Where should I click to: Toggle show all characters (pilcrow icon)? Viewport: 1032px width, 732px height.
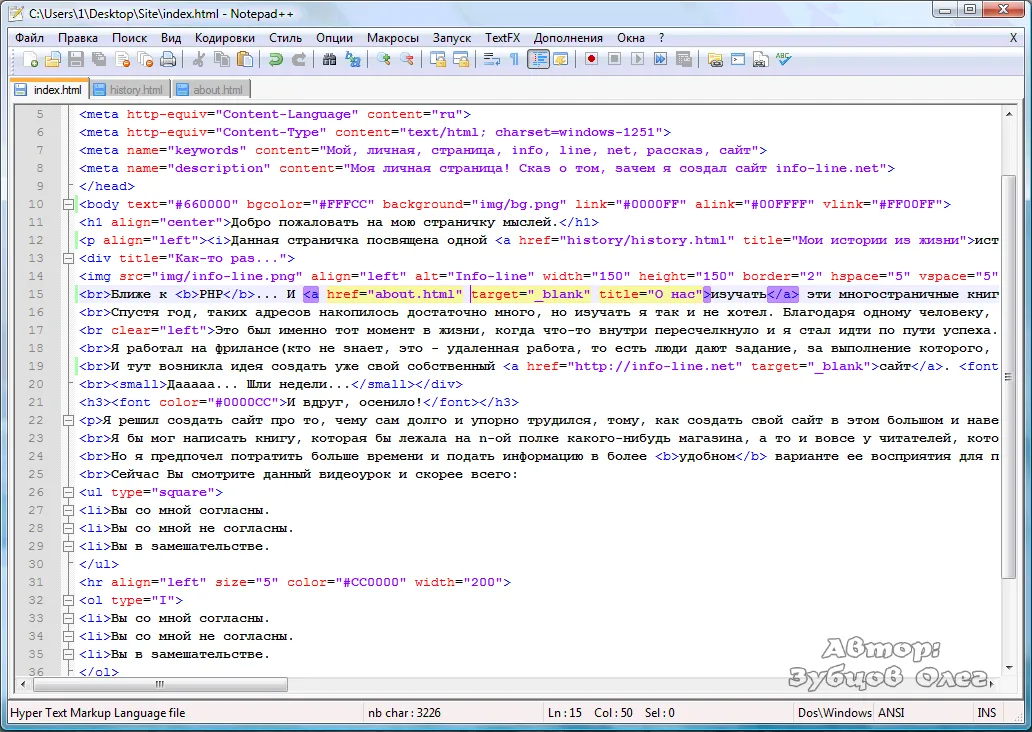(515, 60)
